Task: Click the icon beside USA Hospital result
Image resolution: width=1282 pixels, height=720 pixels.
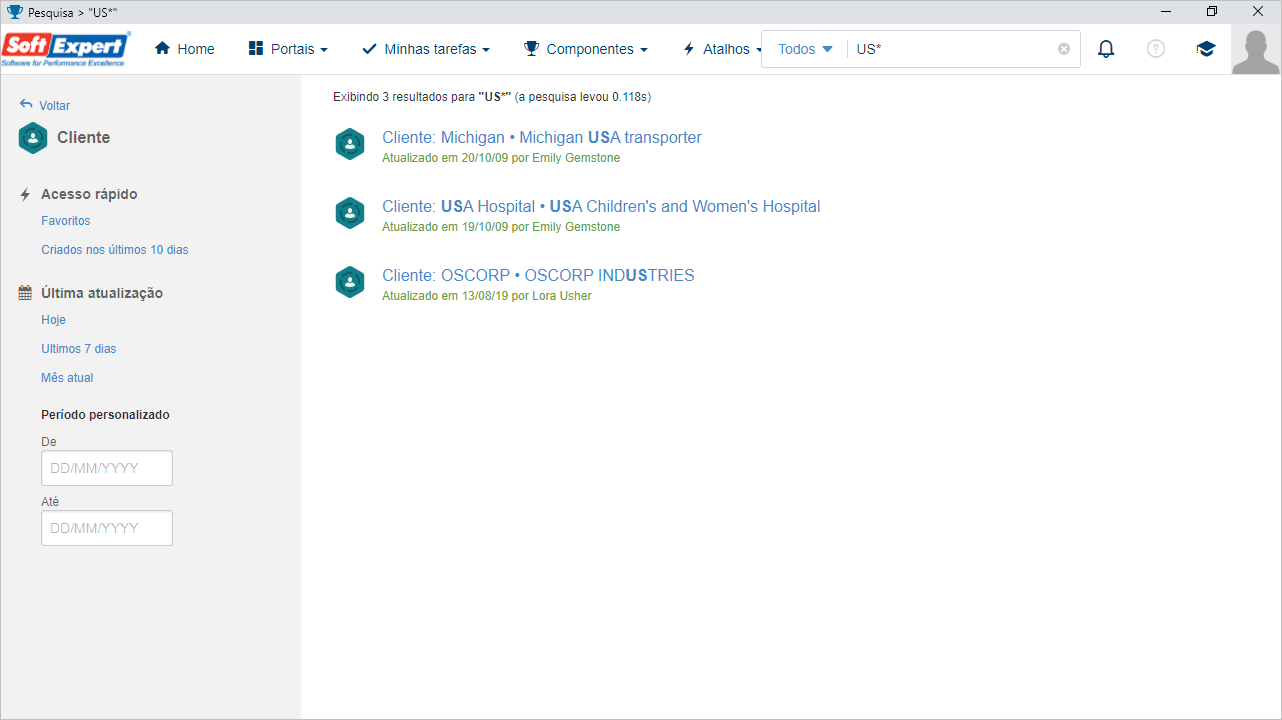Action: pyautogui.click(x=350, y=214)
